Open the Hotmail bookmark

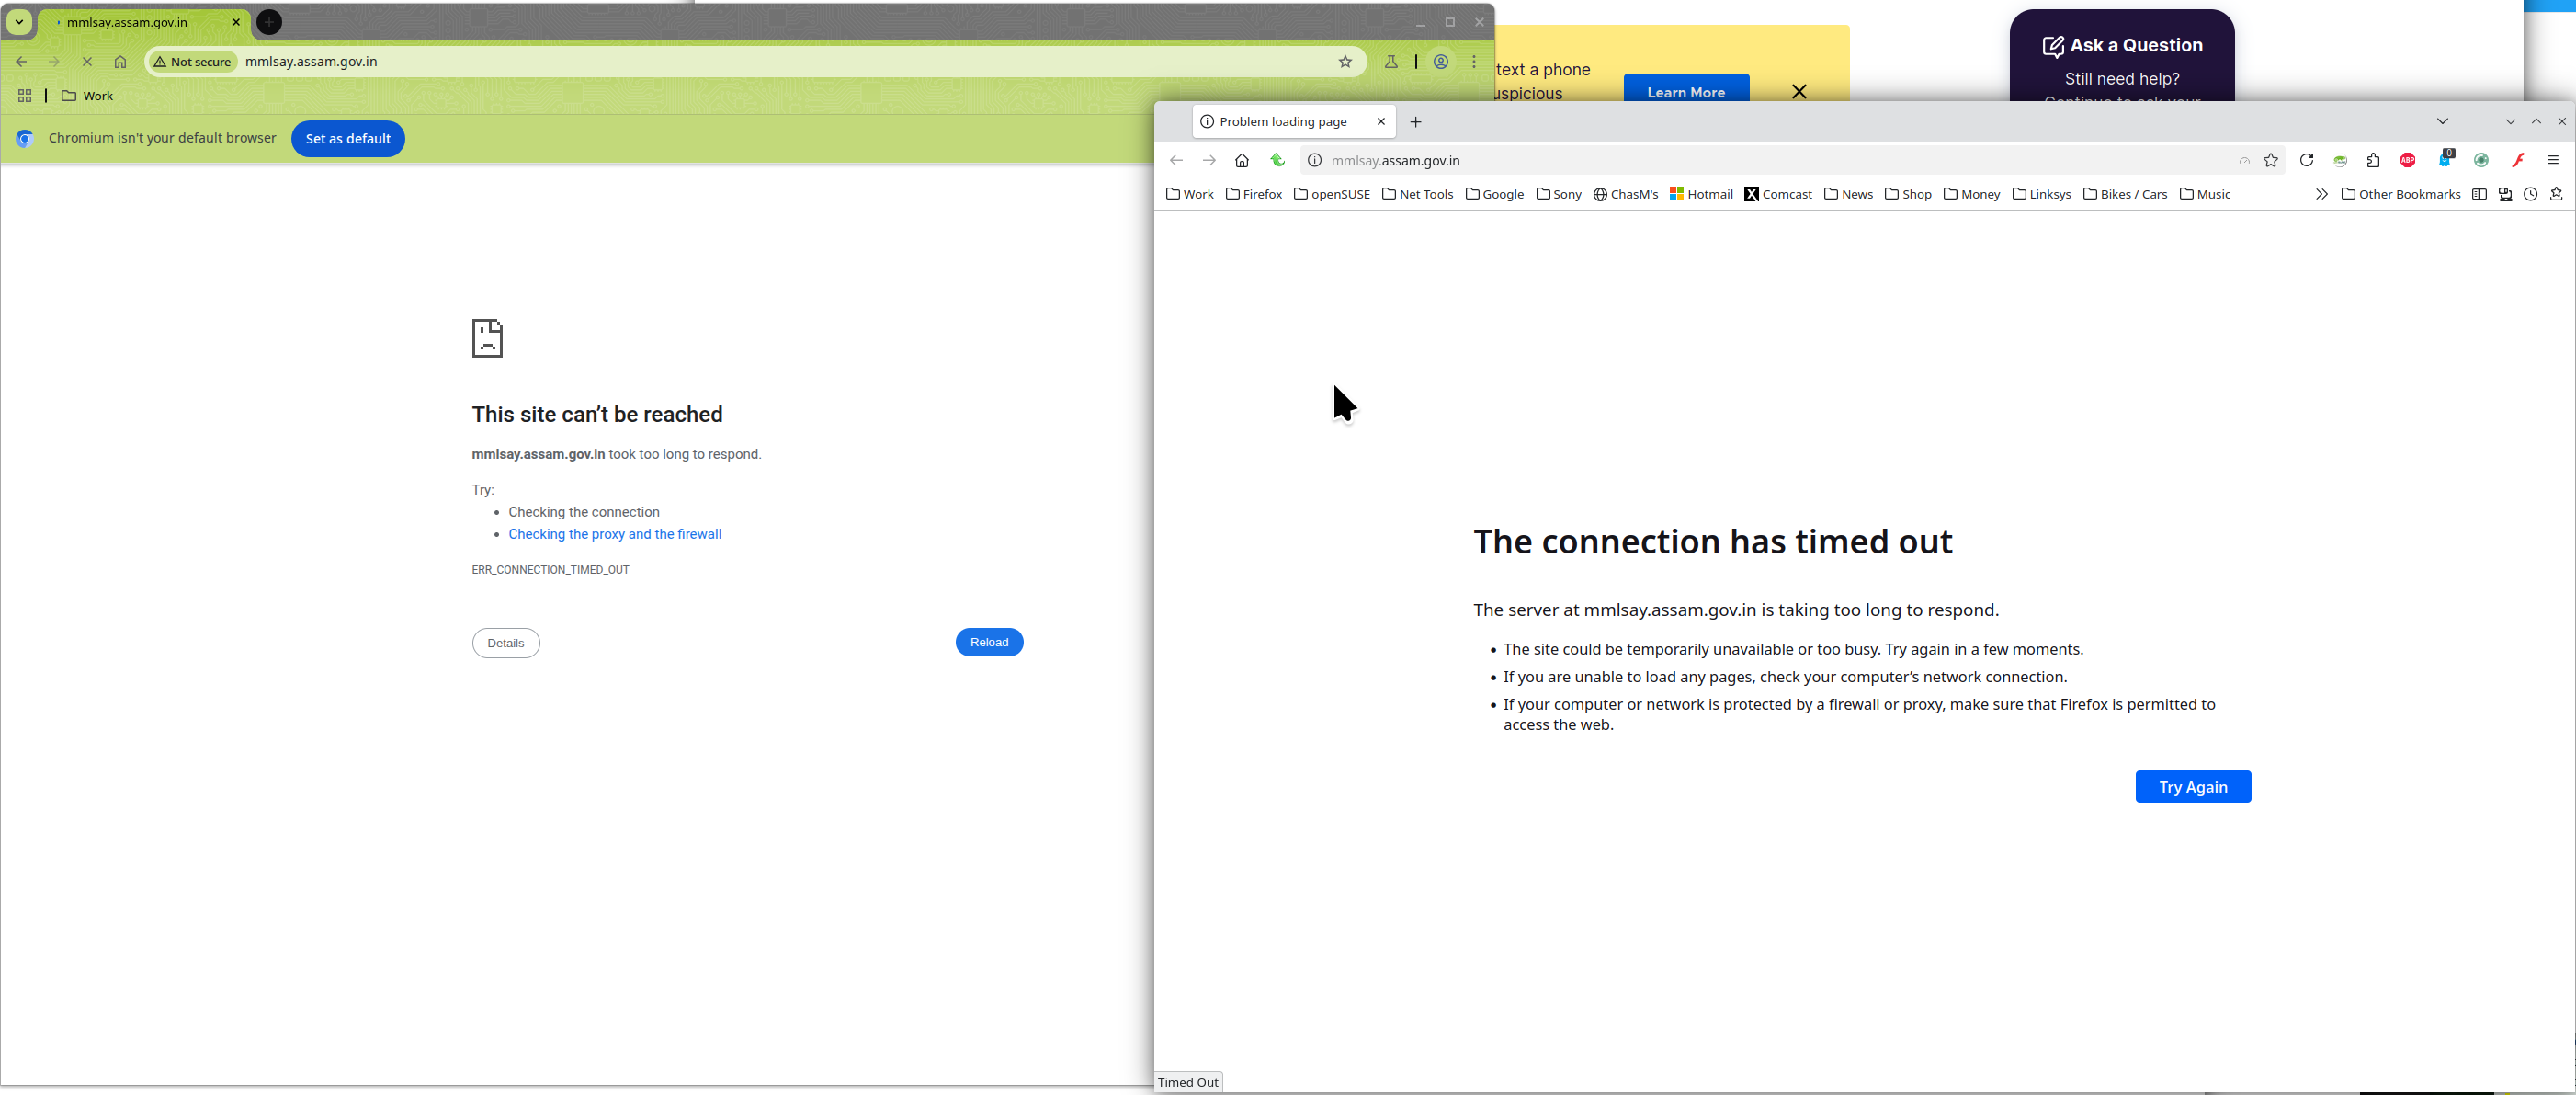[x=1701, y=195]
